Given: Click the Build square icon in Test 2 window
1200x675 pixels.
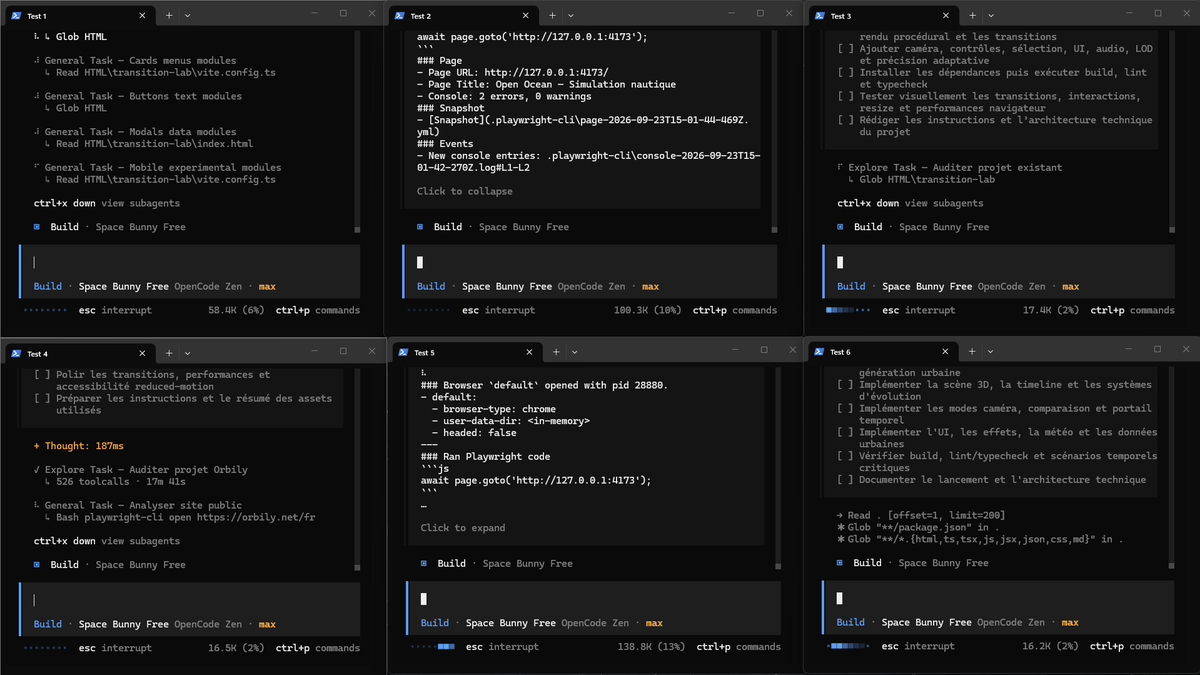Looking at the screenshot, I should [420, 227].
